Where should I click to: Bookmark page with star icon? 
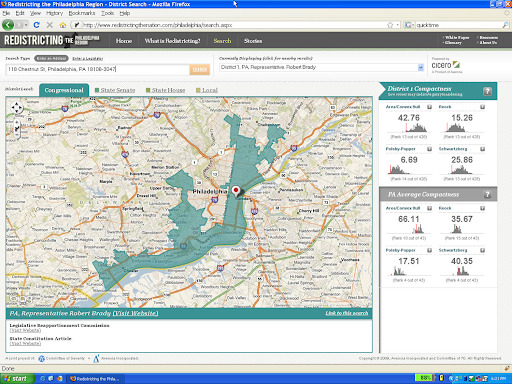[390, 25]
